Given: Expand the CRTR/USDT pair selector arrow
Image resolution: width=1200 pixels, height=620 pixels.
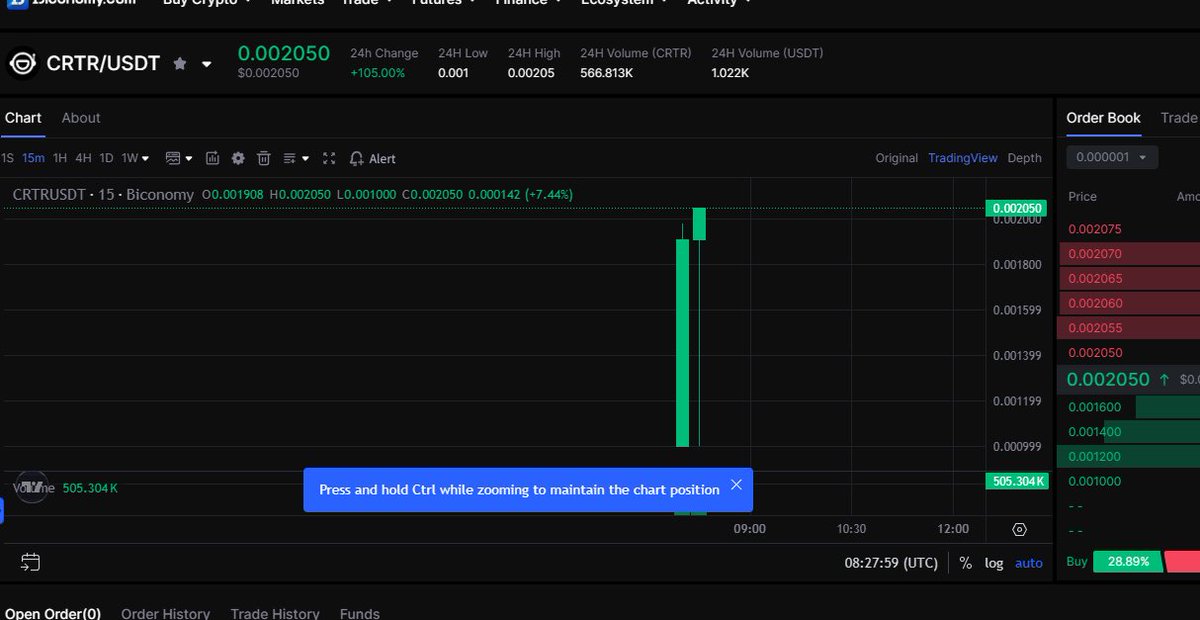Looking at the screenshot, I should tap(207, 64).
